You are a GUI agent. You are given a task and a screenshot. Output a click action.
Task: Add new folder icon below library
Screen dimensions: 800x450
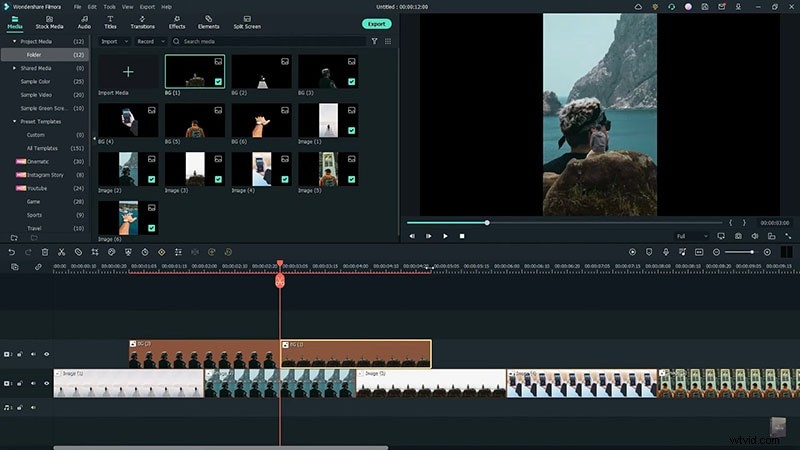14,238
